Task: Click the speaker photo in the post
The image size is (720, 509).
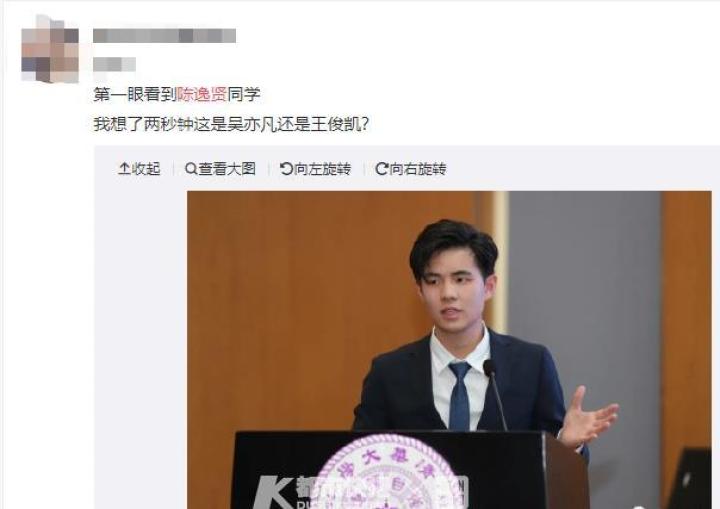Action: tap(449, 350)
